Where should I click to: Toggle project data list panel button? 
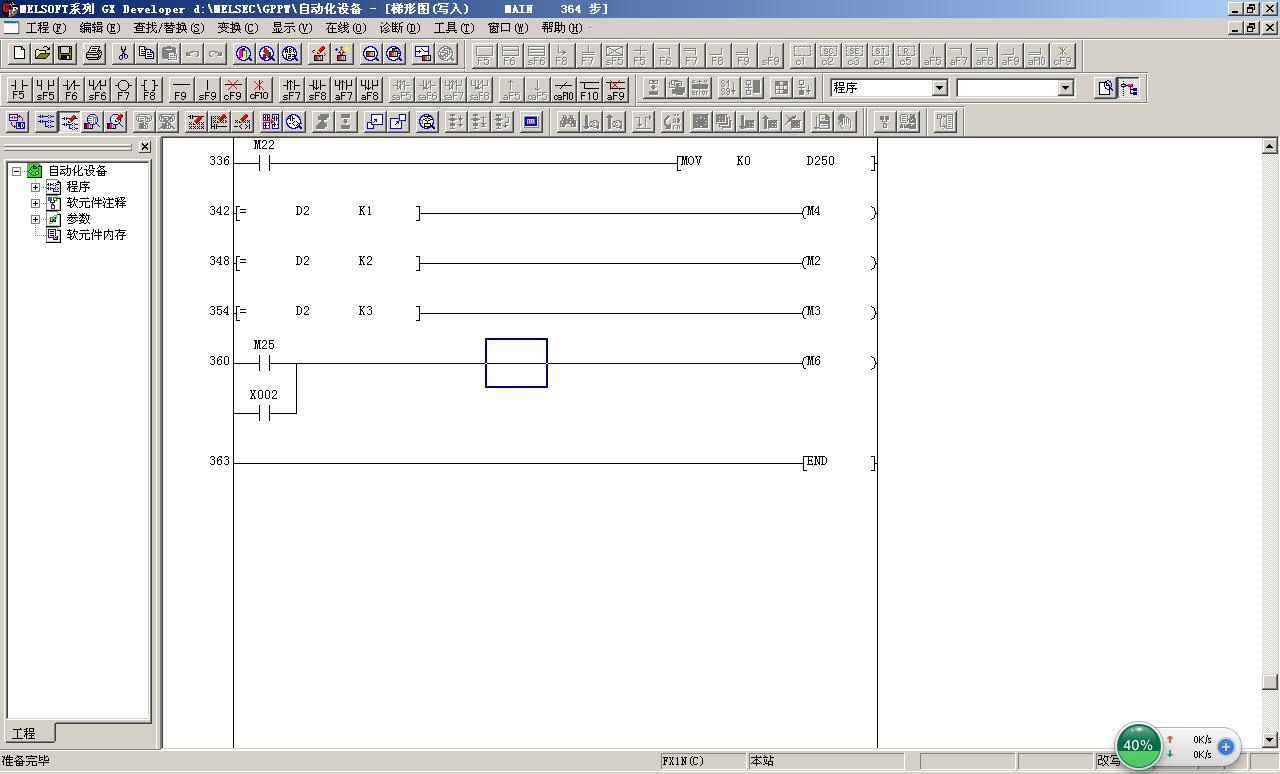1129,88
